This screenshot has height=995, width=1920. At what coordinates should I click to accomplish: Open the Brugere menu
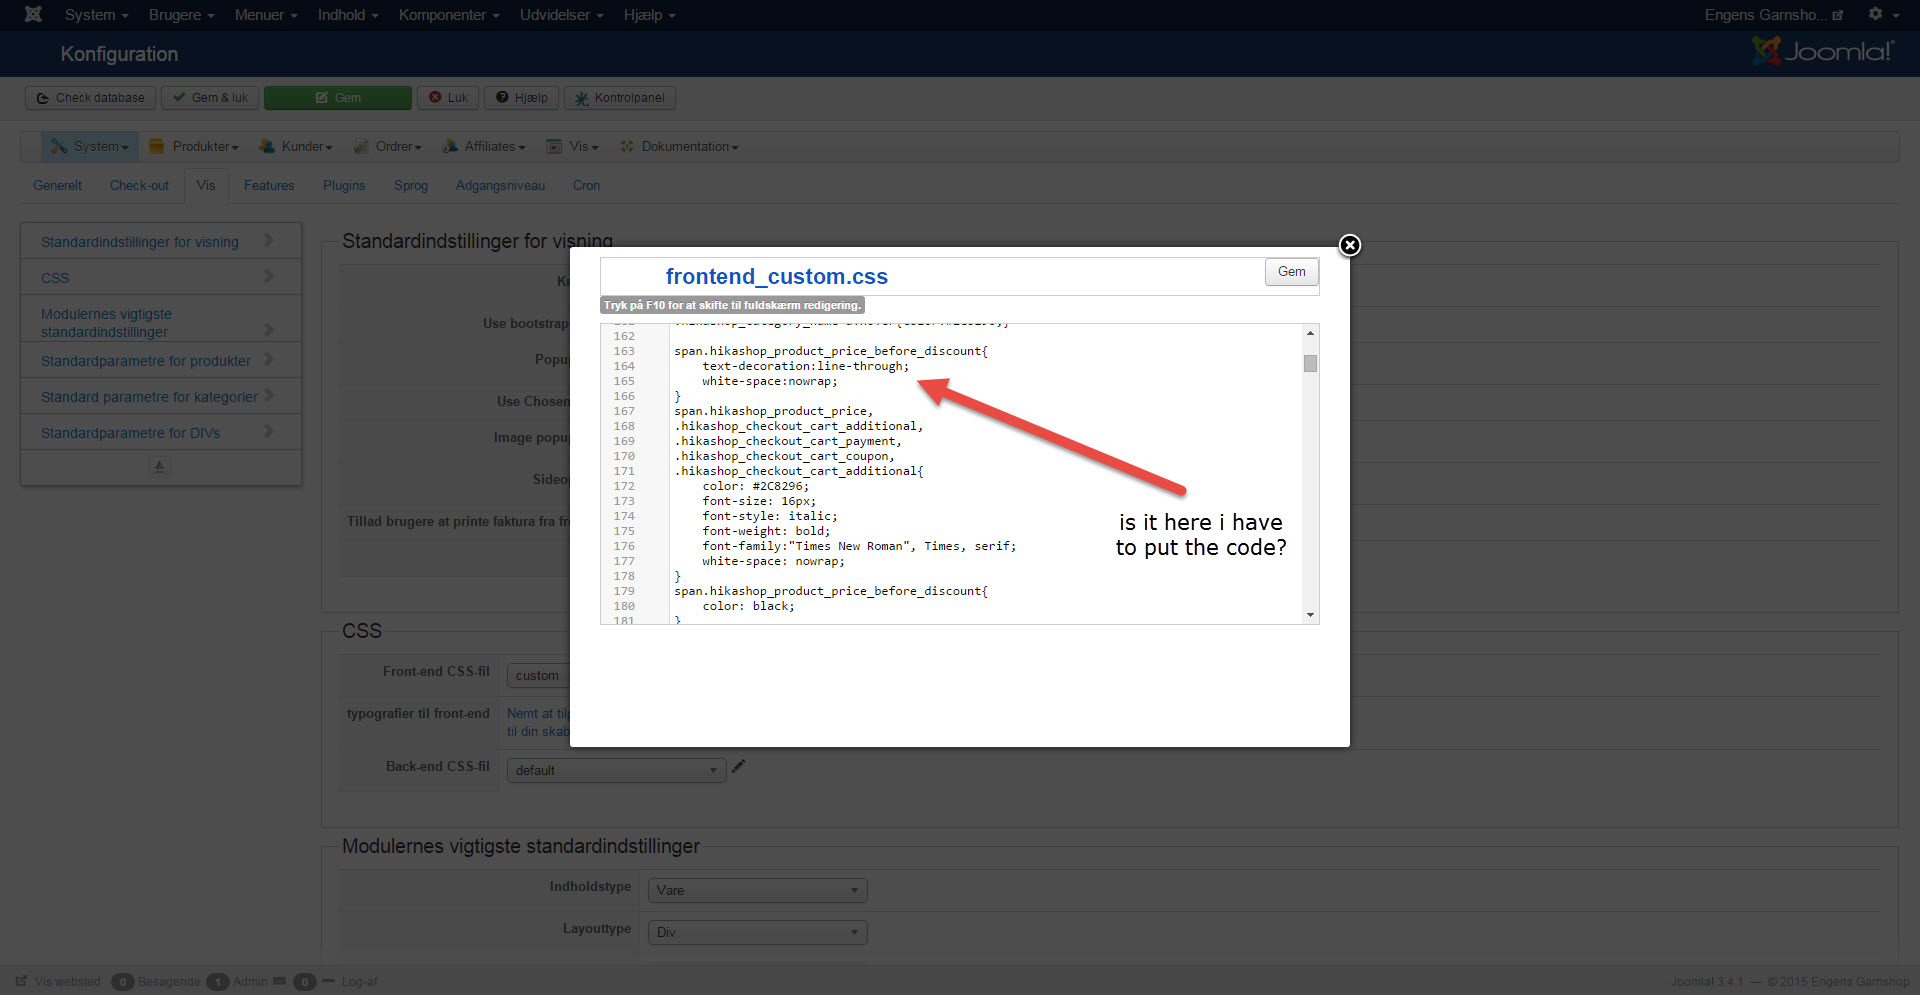181,15
